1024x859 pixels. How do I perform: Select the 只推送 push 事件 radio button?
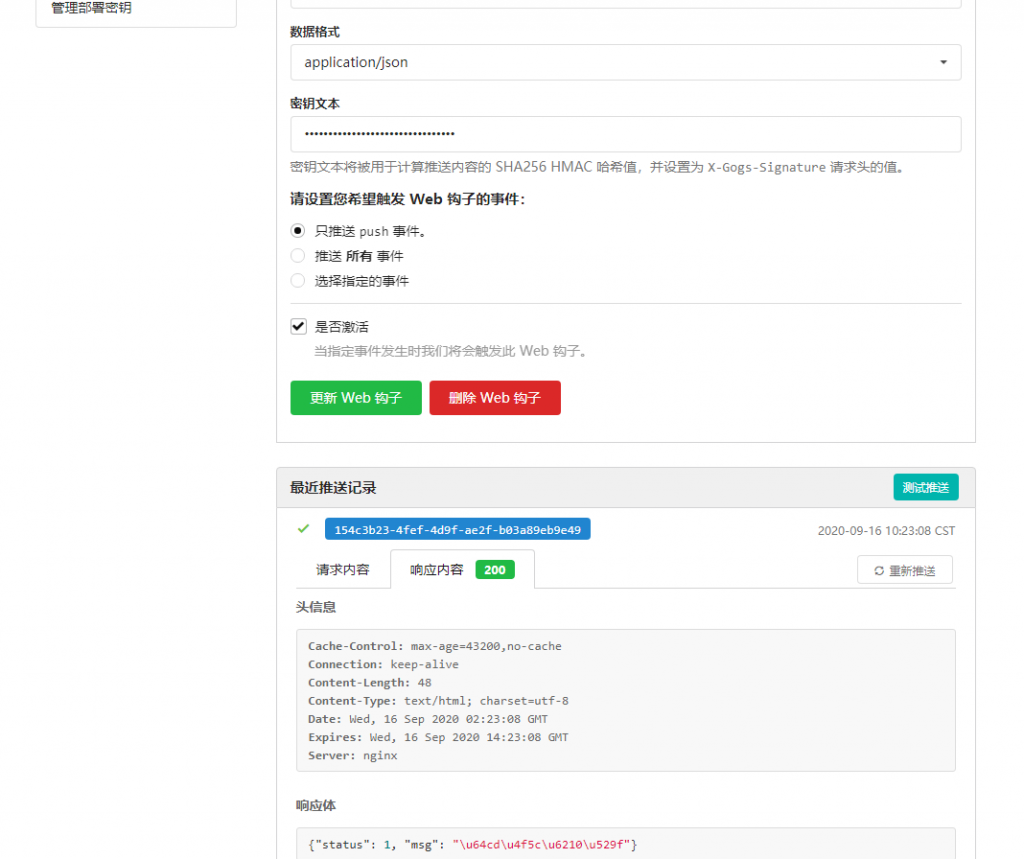pyautogui.click(x=297, y=230)
